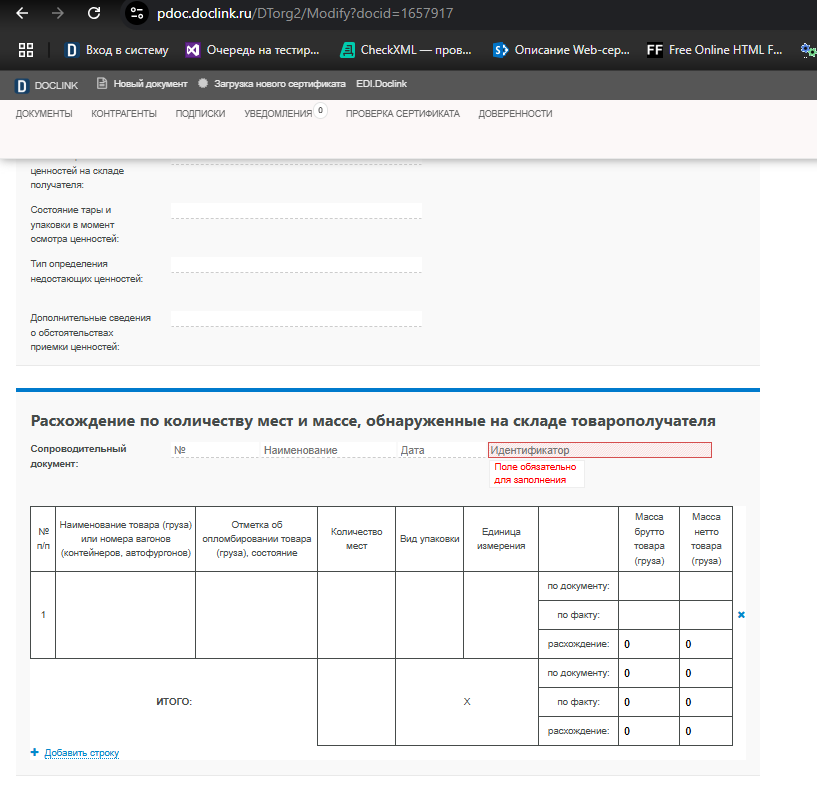Click row 1 net mass 'по факту' cell

coord(706,615)
